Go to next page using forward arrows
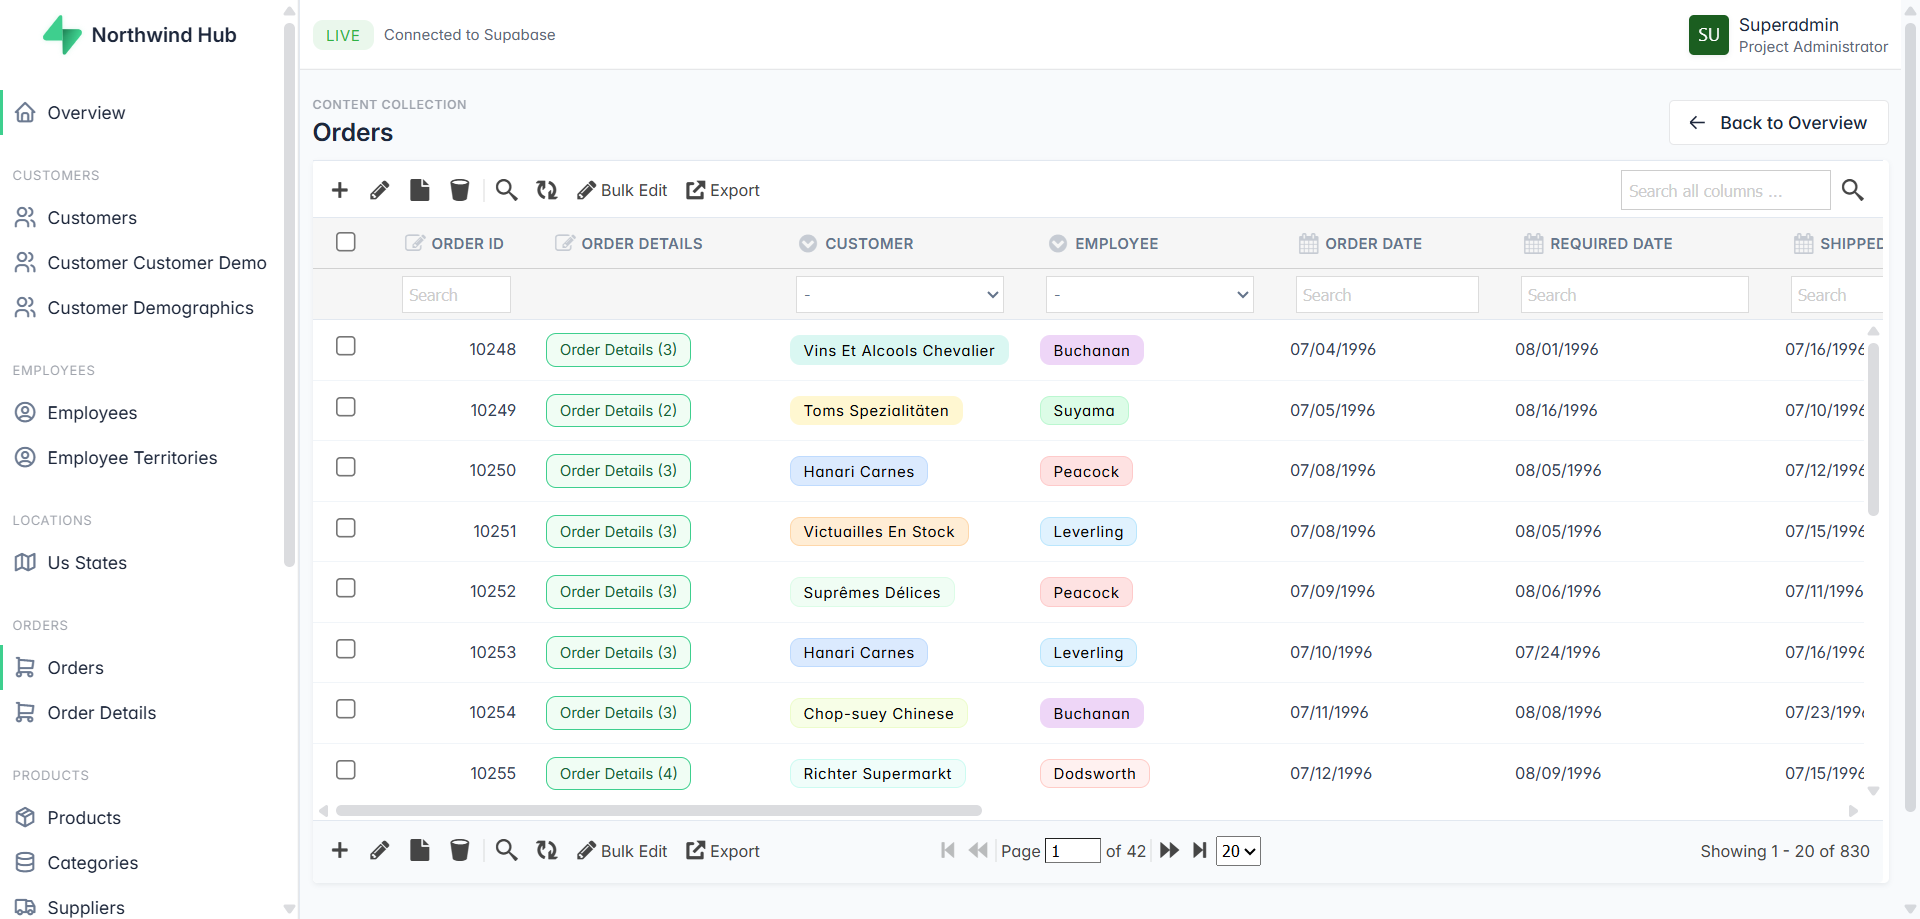The width and height of the screenshot is (1920, 919). pos(1169,851)
